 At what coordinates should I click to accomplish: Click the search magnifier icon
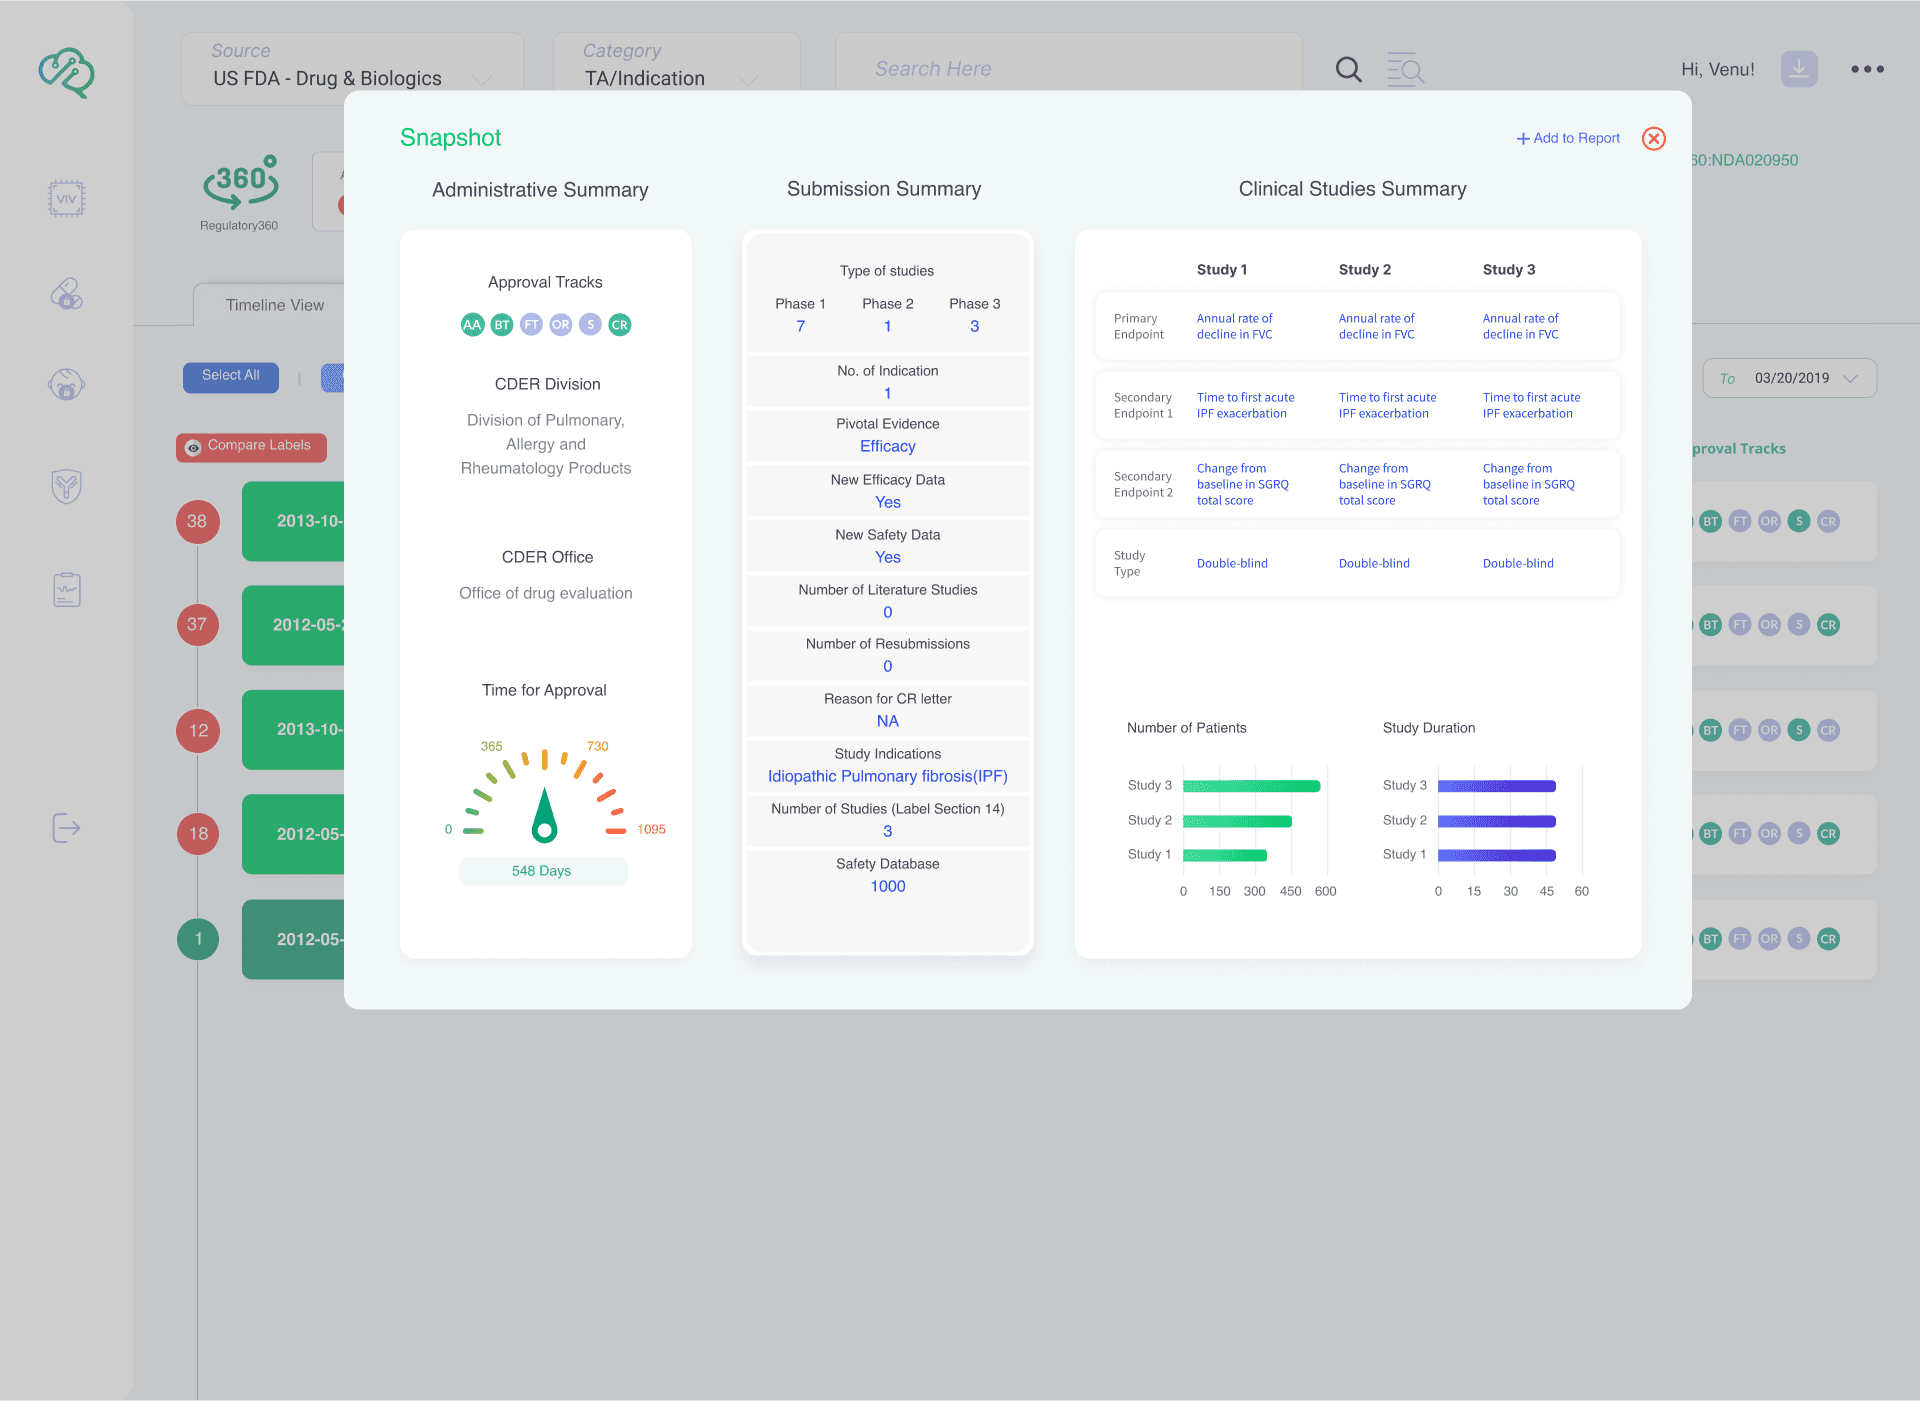tap(1348, 69)
